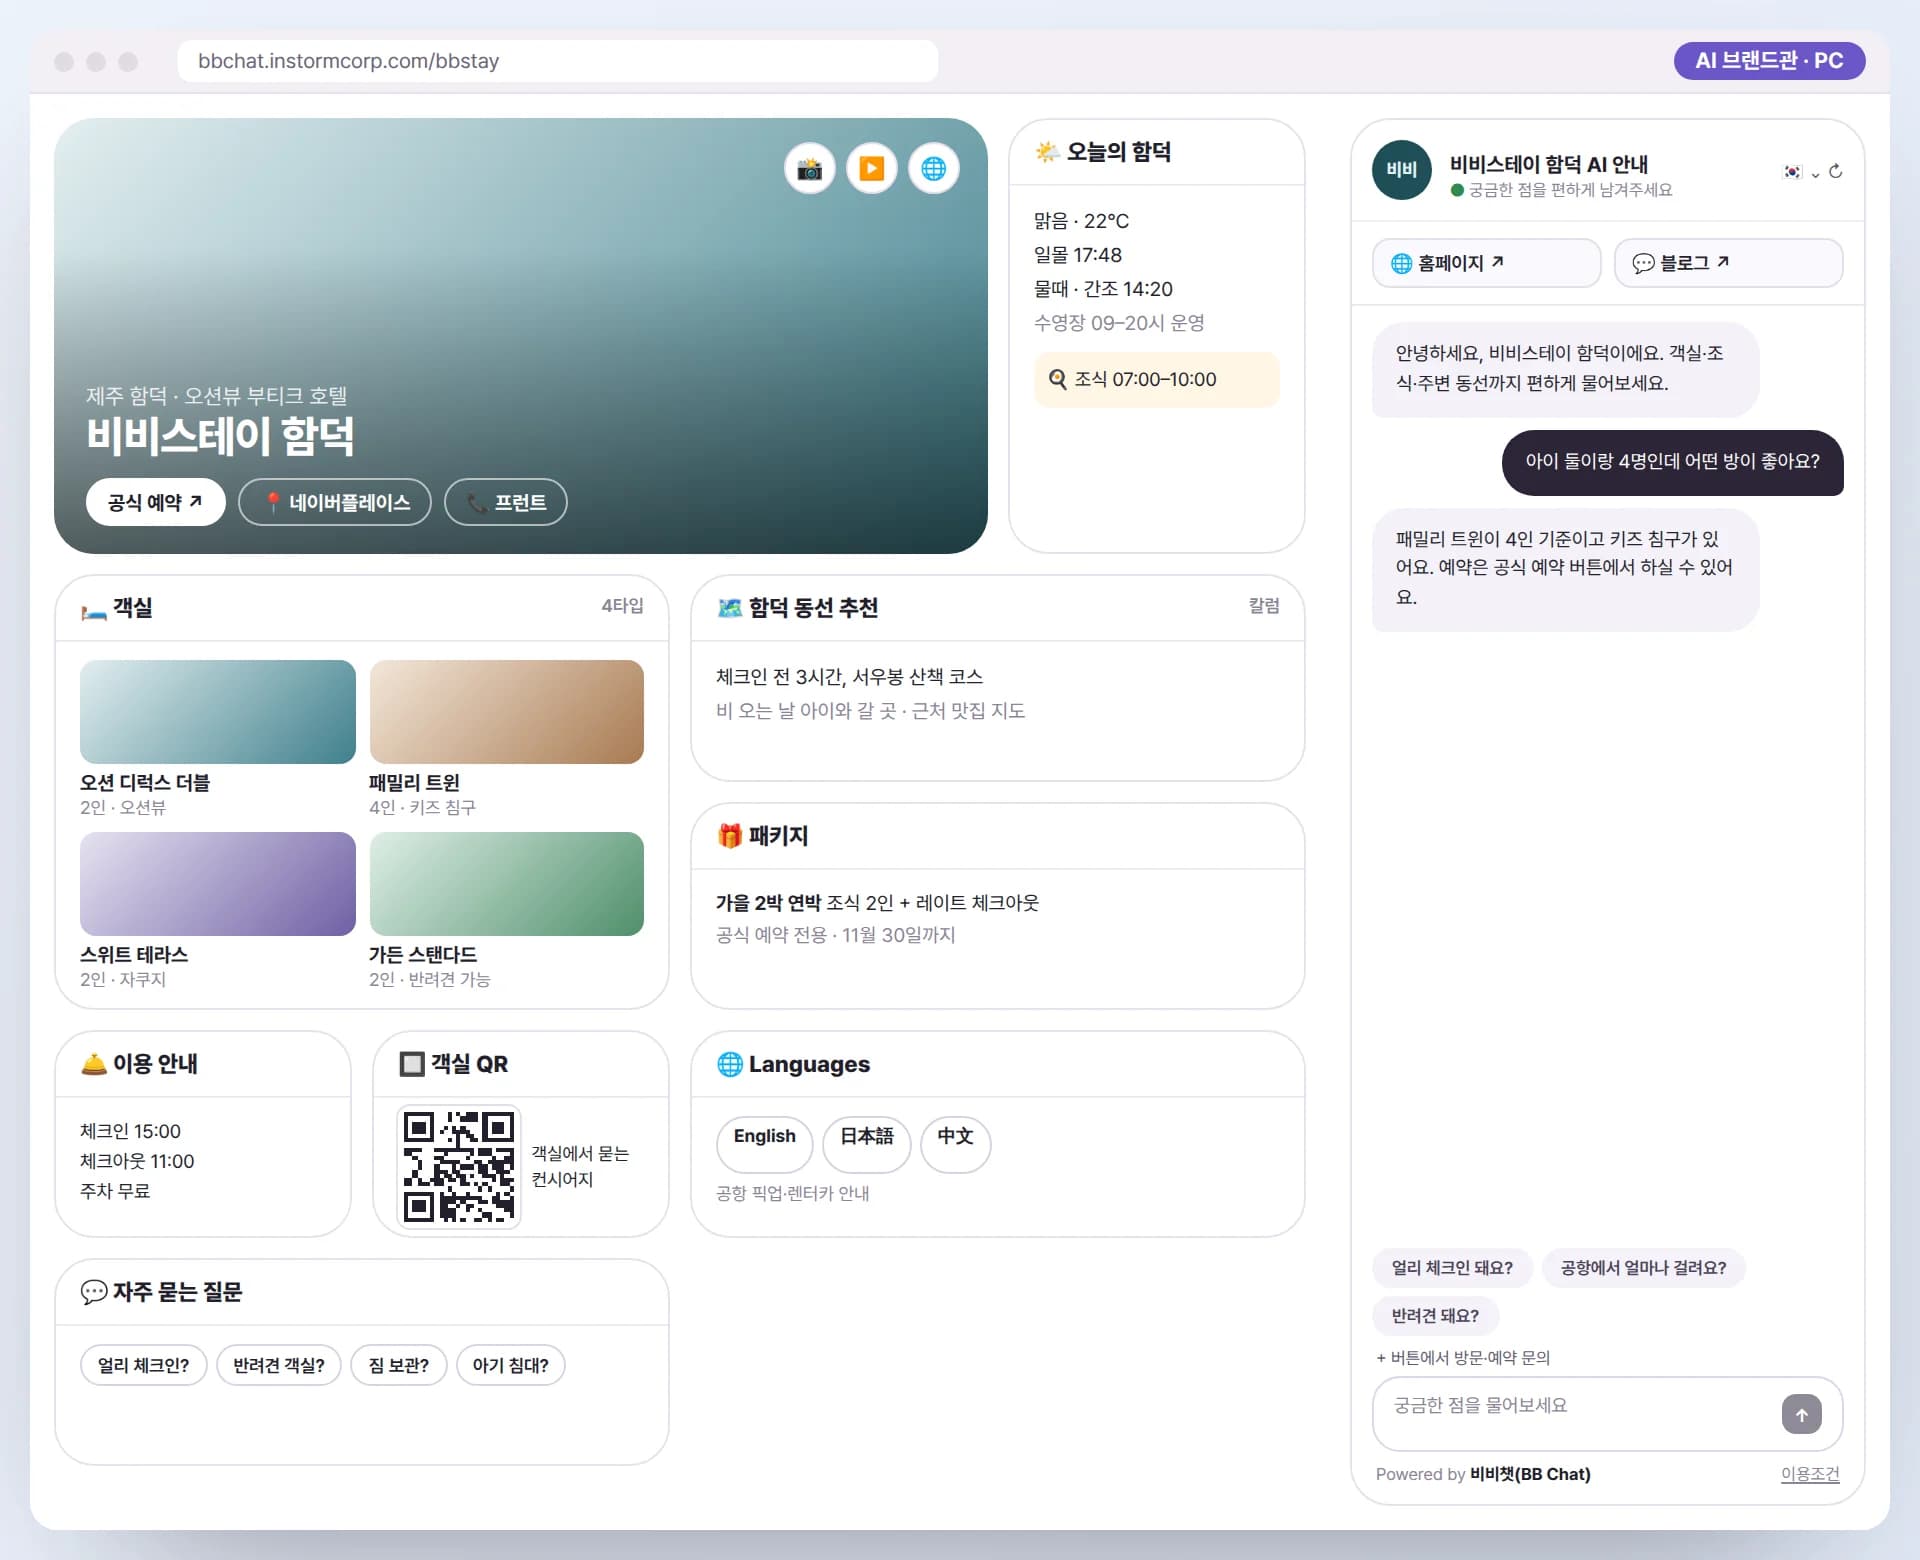Select the 오션 디럭스 더블 room thumbnail

(218, 712)
